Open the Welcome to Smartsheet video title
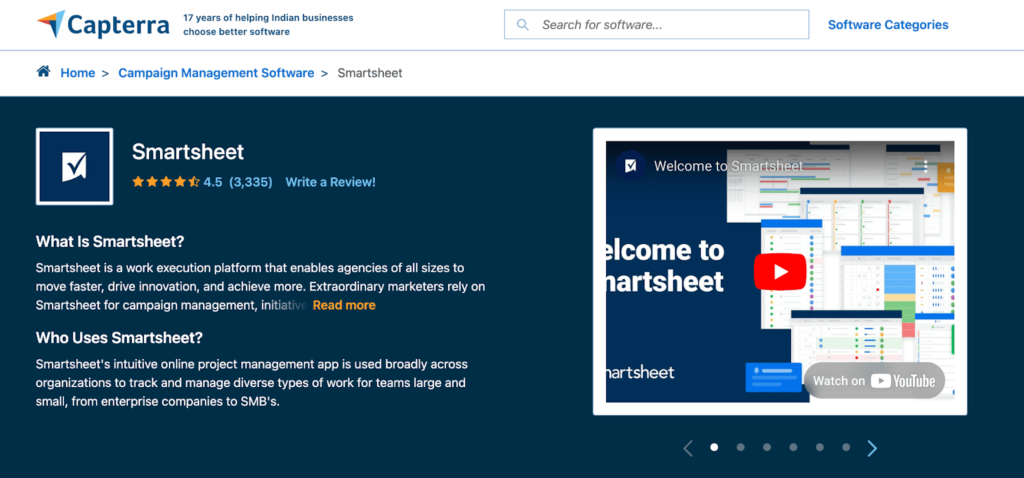This screenshot has height=478, width=1024. (x=728, y=166)
